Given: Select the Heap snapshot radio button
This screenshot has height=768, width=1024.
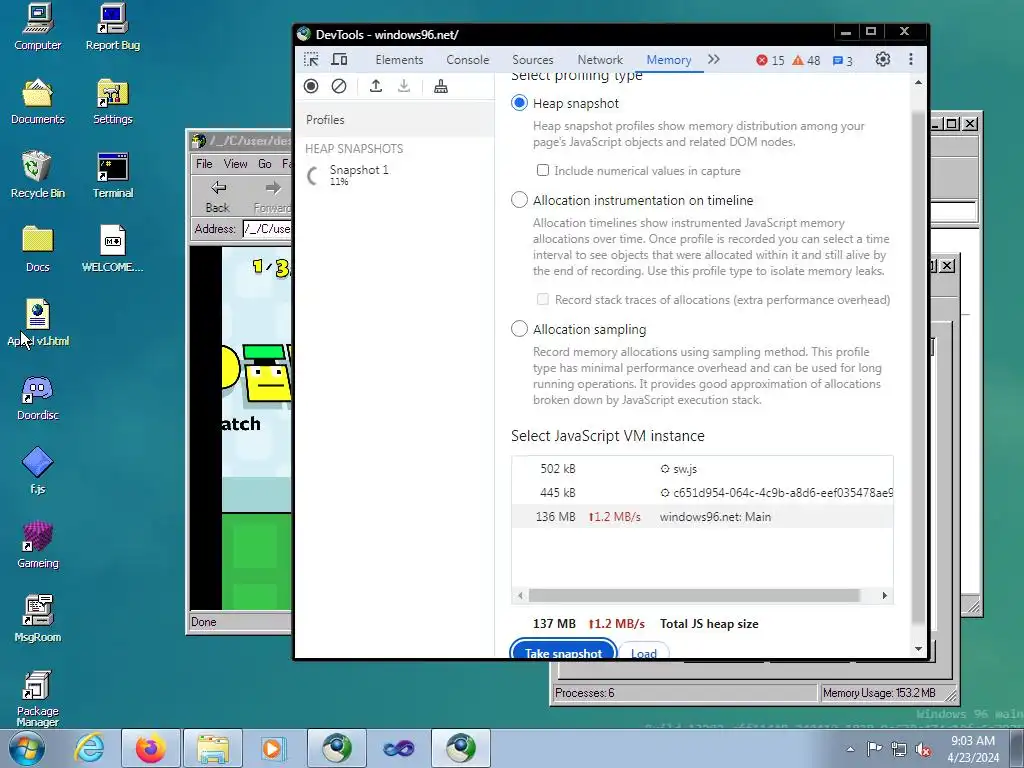Looking at the screenshot, I should pyautogui.click(x=519, y=103).
